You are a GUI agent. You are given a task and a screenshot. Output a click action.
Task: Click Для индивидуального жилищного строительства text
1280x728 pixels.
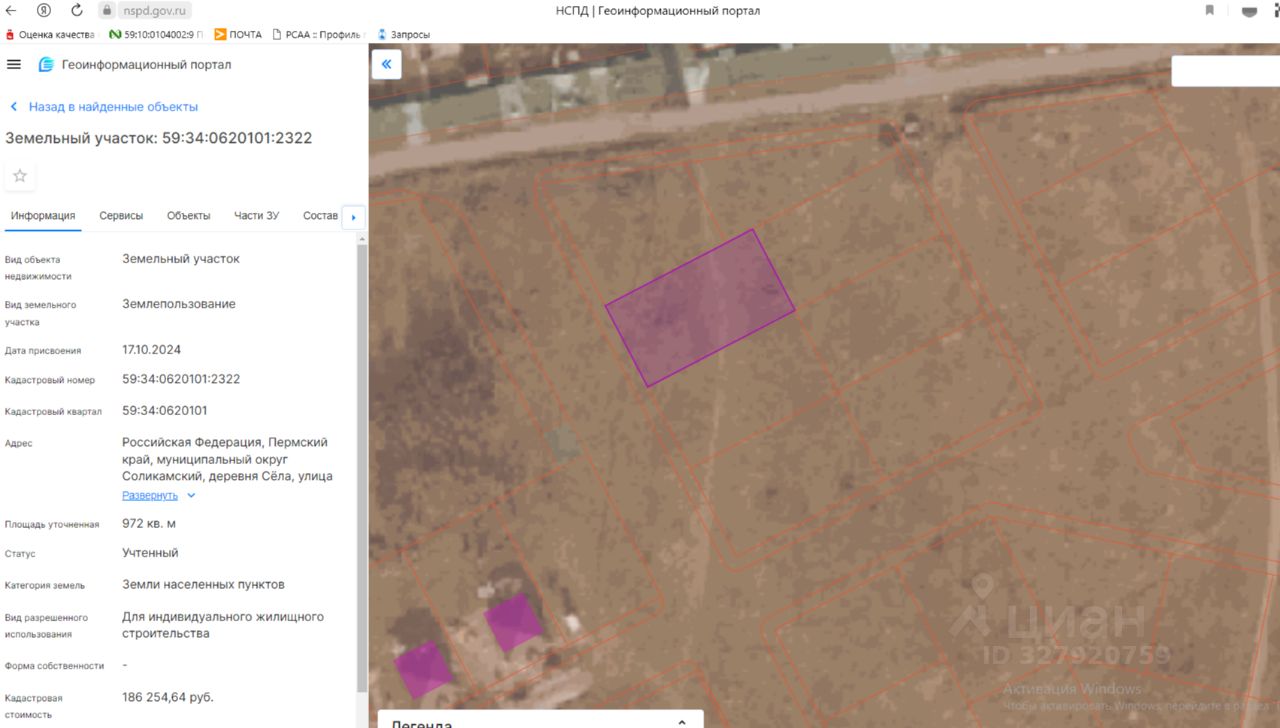pyautogui.click(x=223, y=625)
